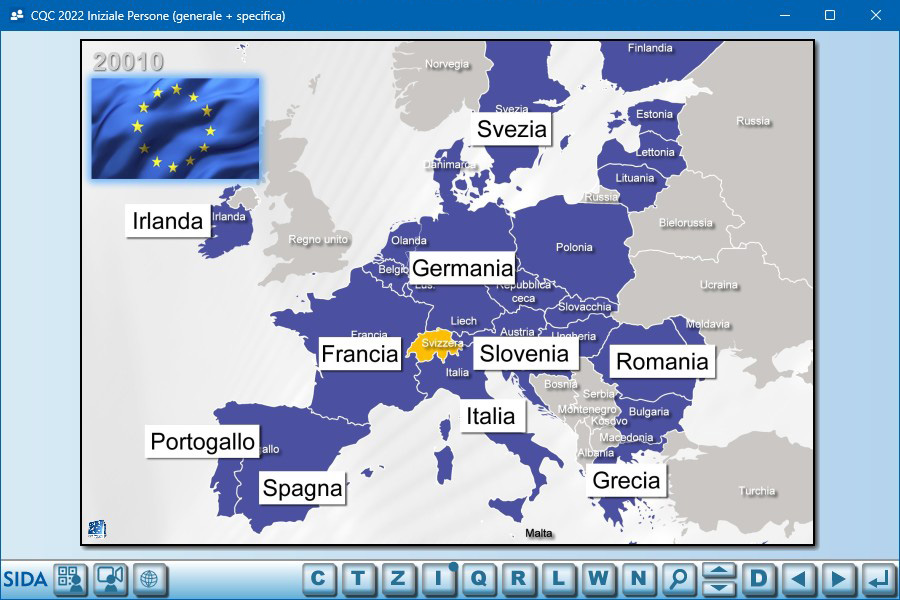Click the enter return arrow button

pos(878,579)
